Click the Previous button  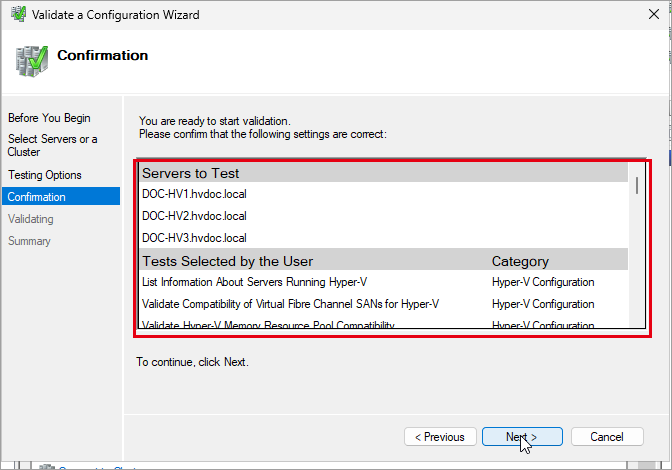tap(440, 437)
